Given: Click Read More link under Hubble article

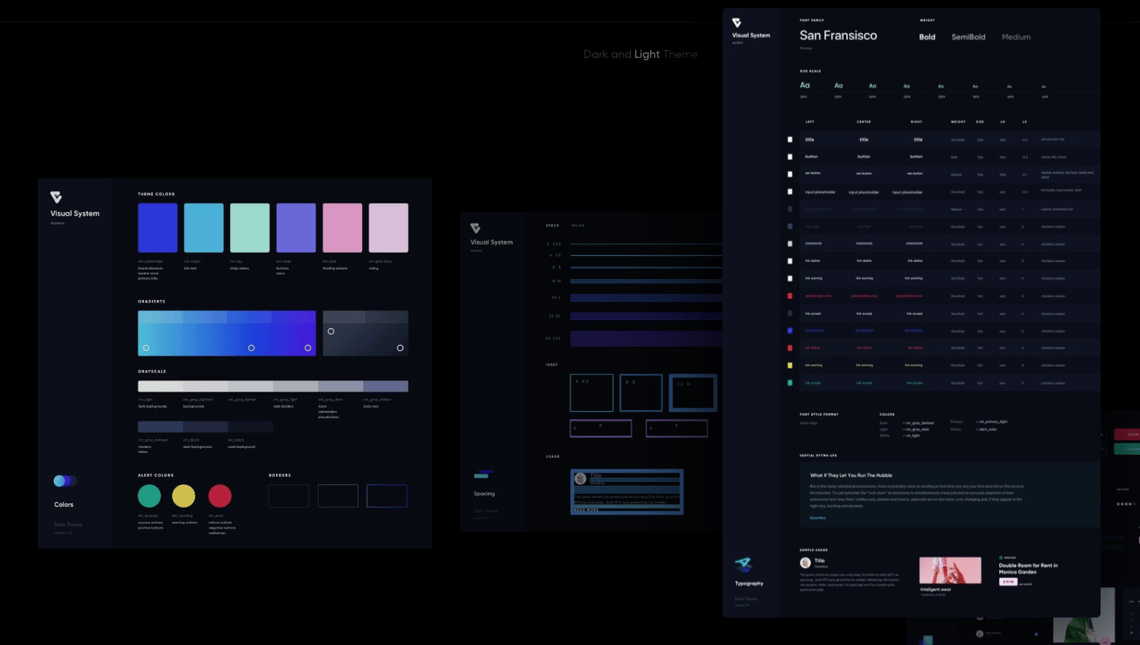Looking at the screenshot, I should pos(818,518).
